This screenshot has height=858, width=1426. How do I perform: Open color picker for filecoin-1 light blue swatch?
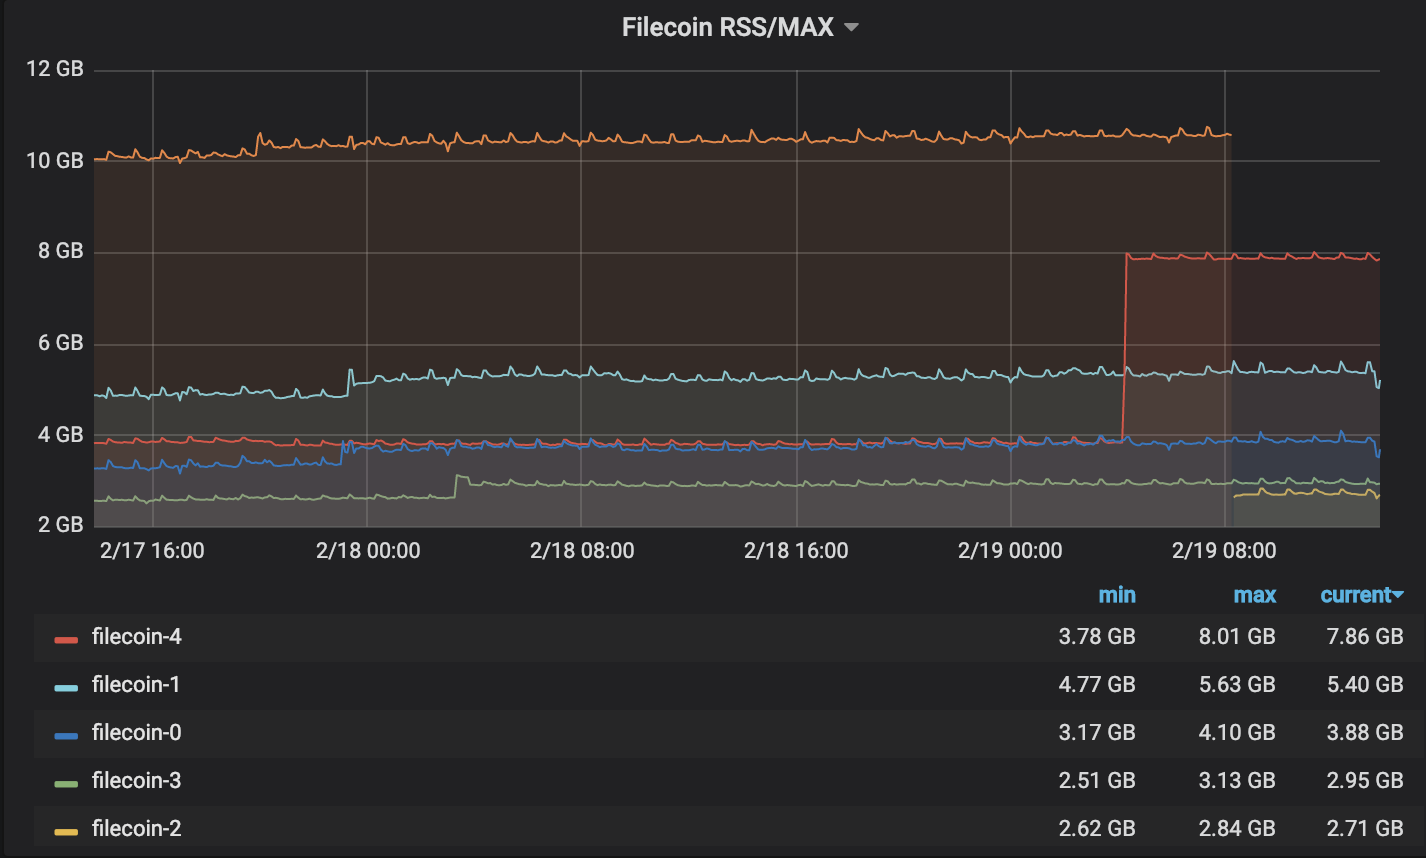click(66, 688)
